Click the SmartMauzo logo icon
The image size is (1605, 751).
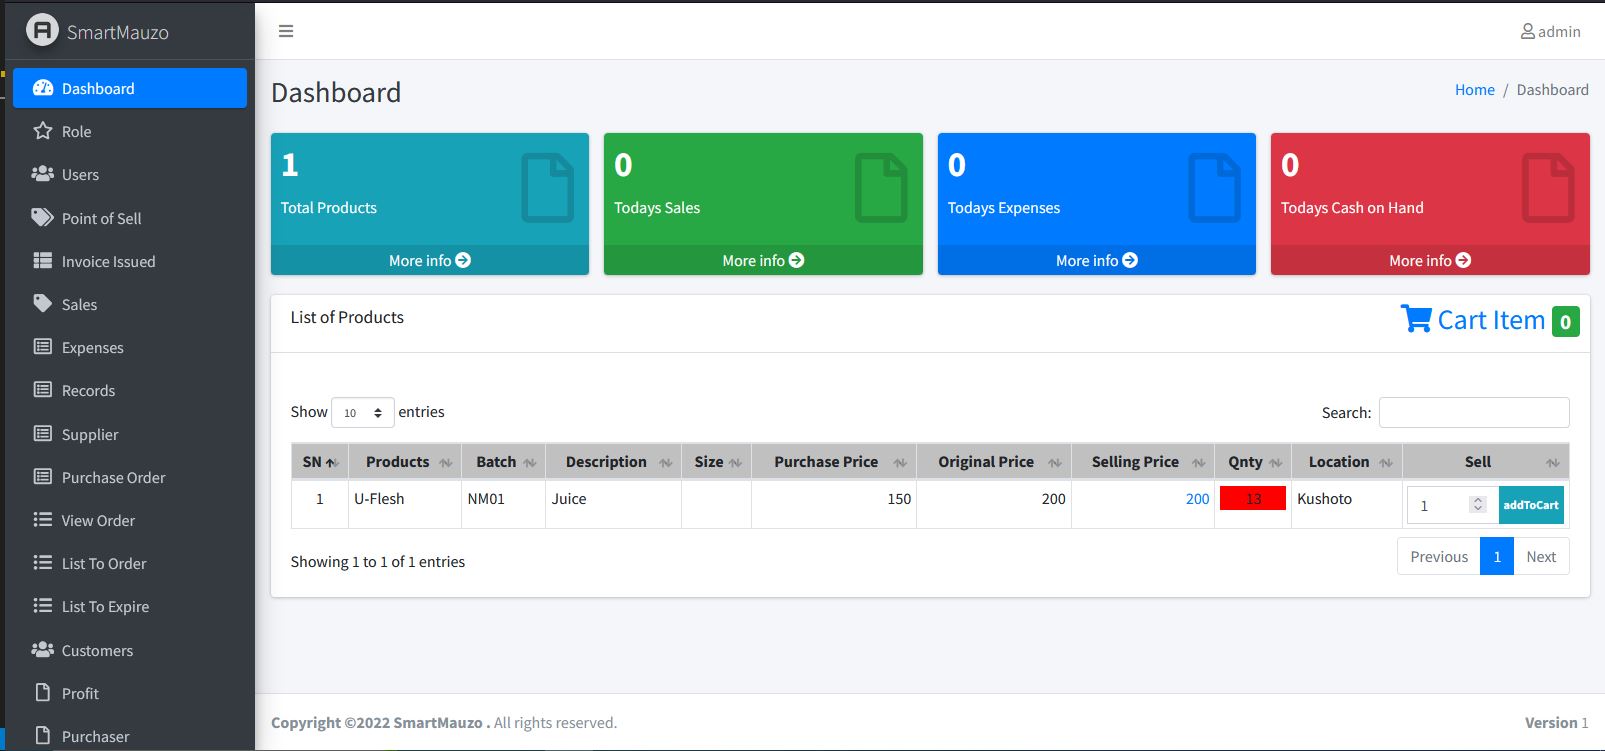coord(42,31)
